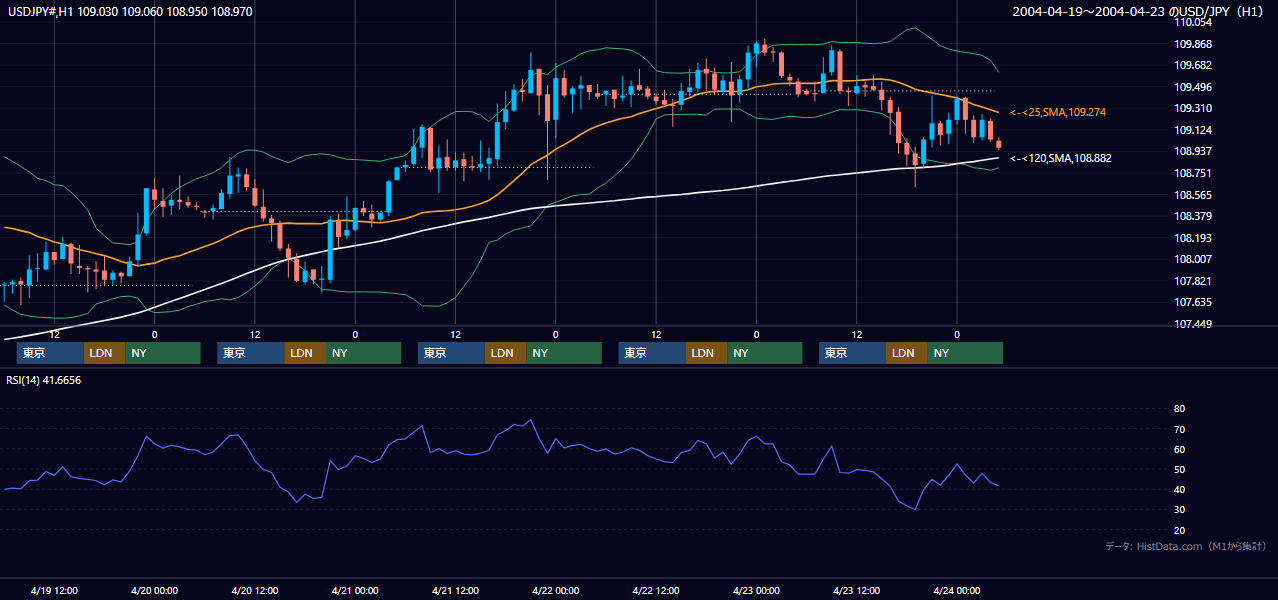1278x600 pixels.
Task: Click the 108.379 price axis label
Action: (x=1193, y=216)
